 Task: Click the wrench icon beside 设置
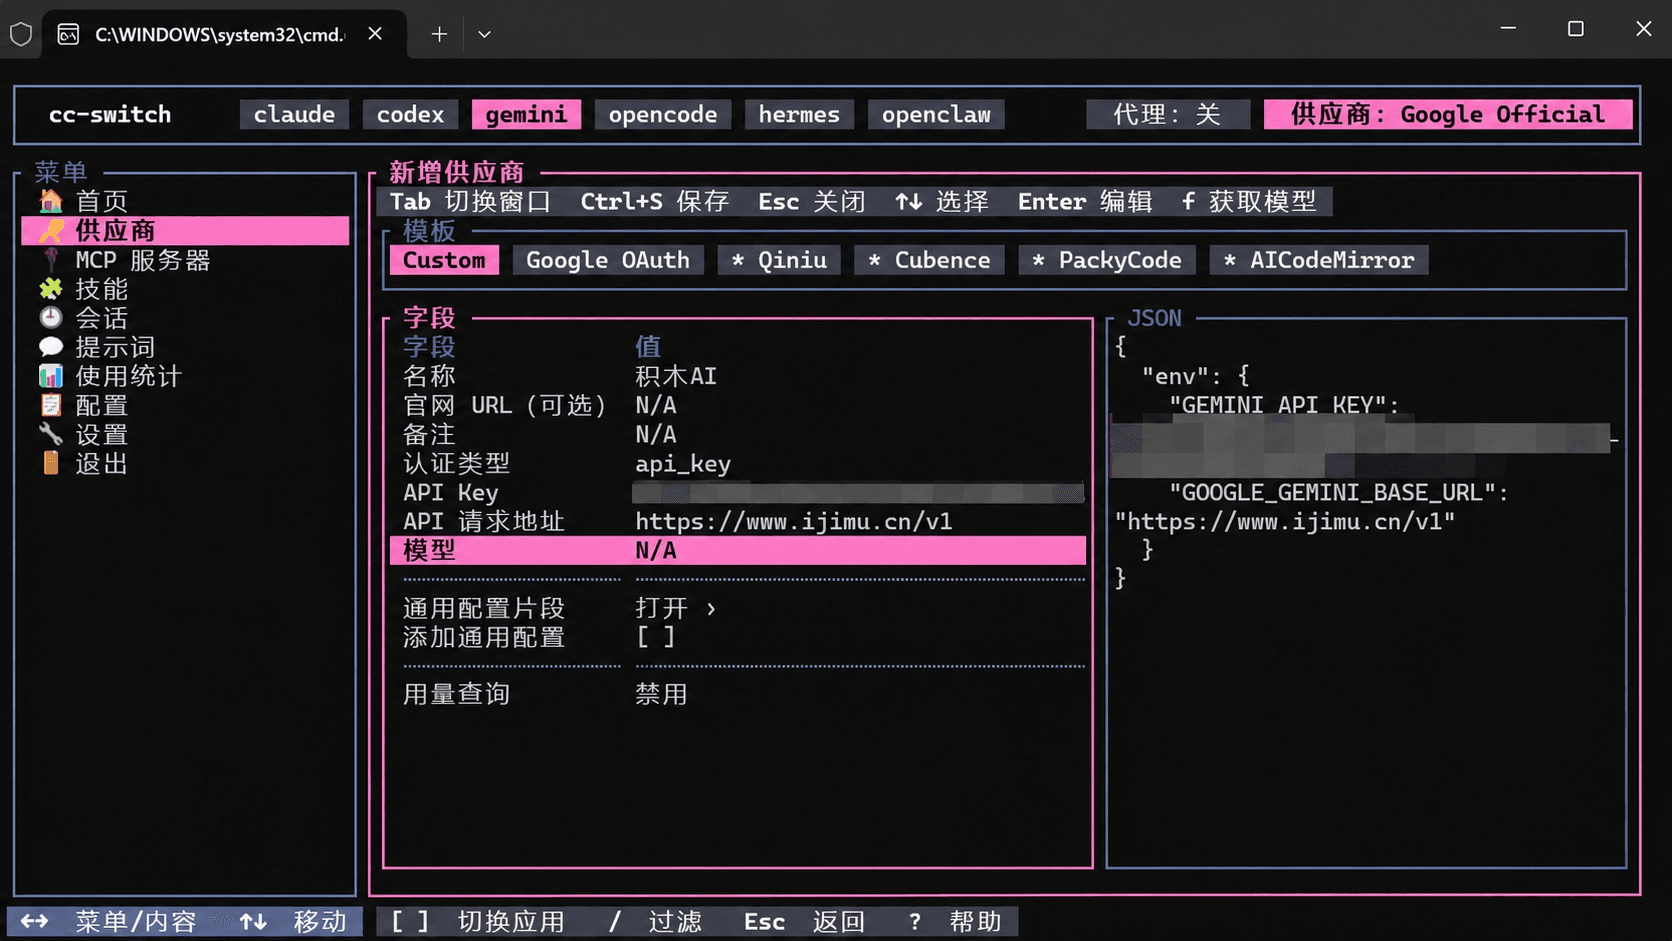(51, 434)
